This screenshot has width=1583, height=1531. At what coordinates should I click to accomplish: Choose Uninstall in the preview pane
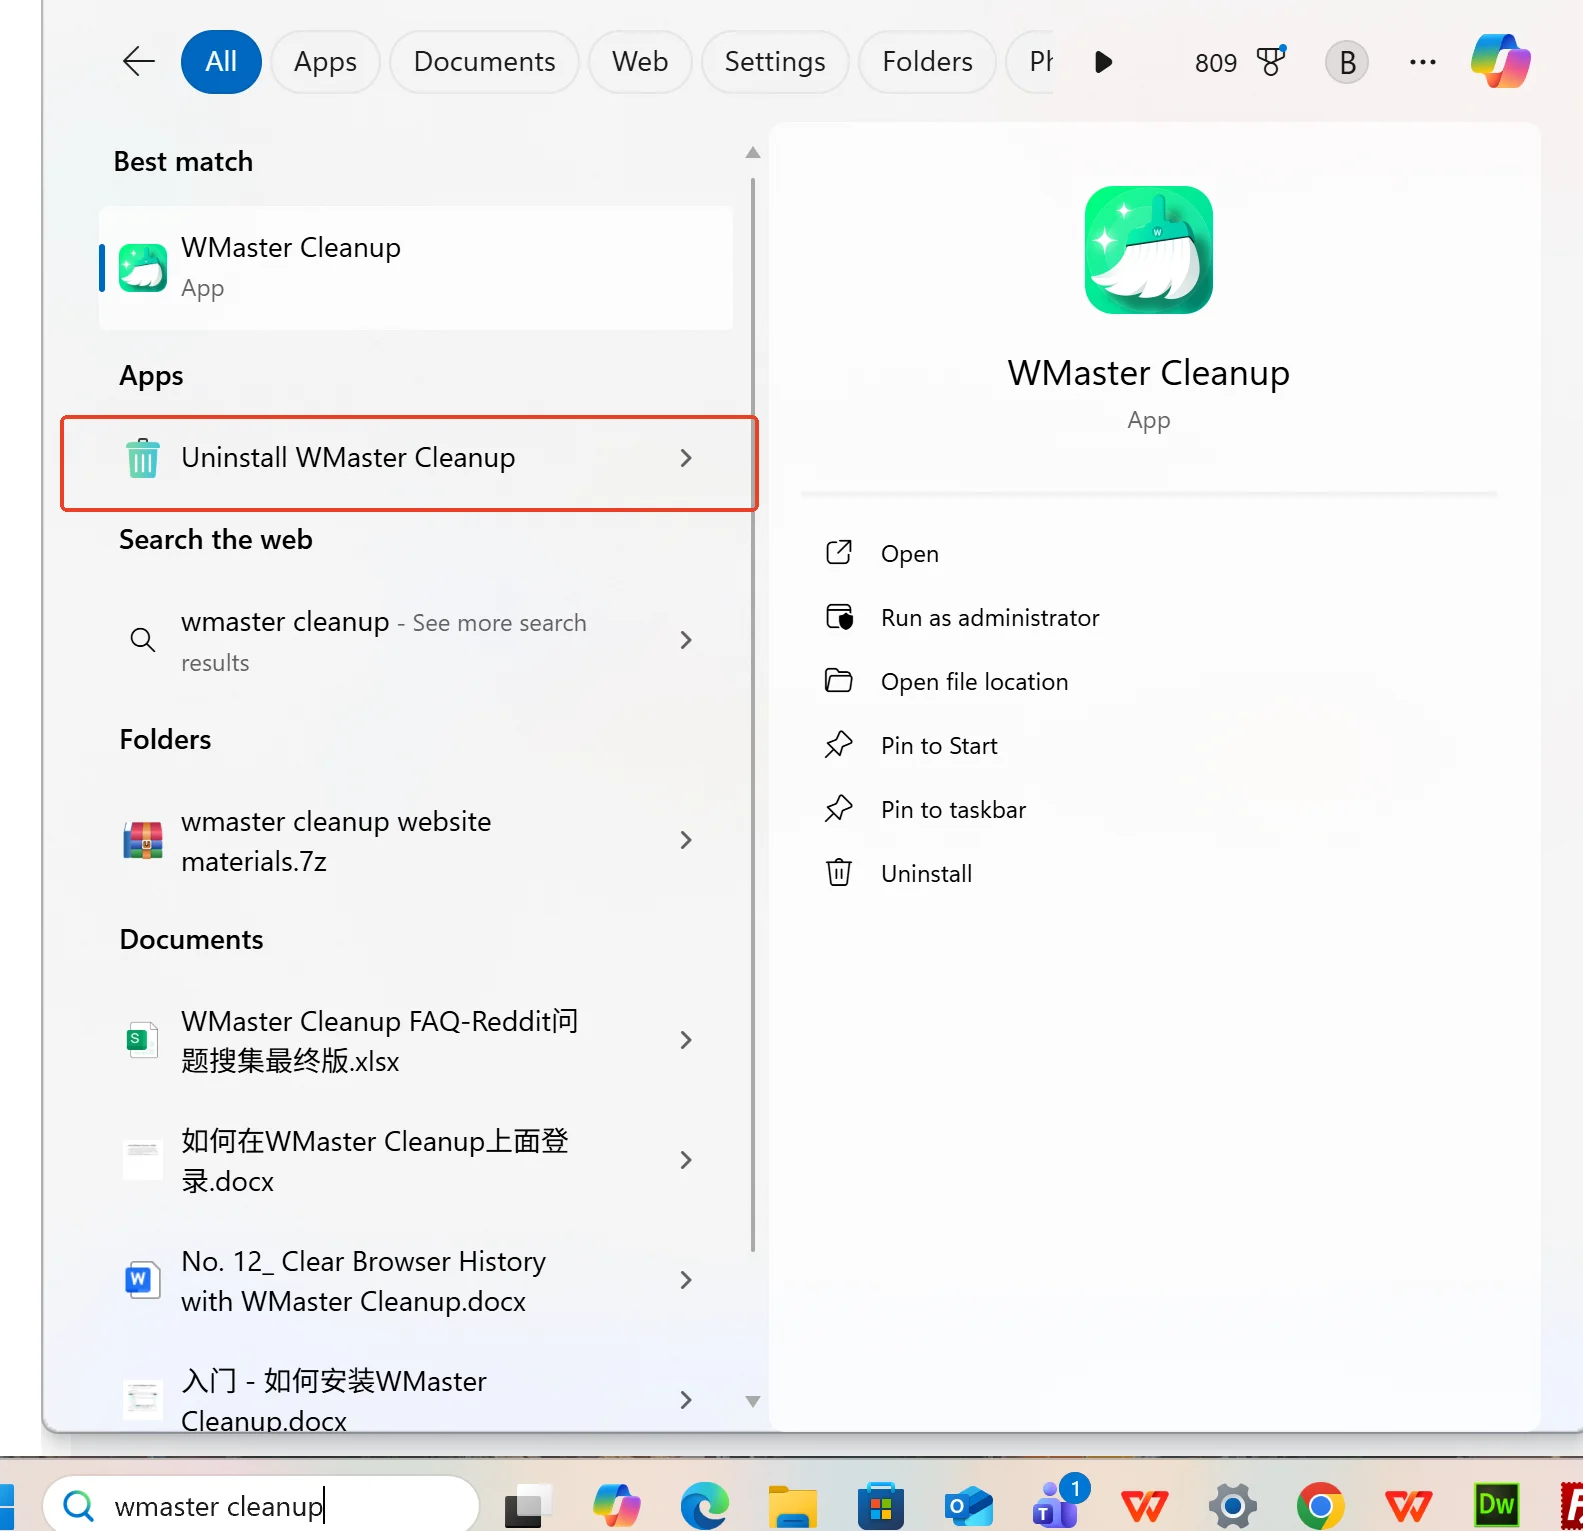tap(1149, 873)
